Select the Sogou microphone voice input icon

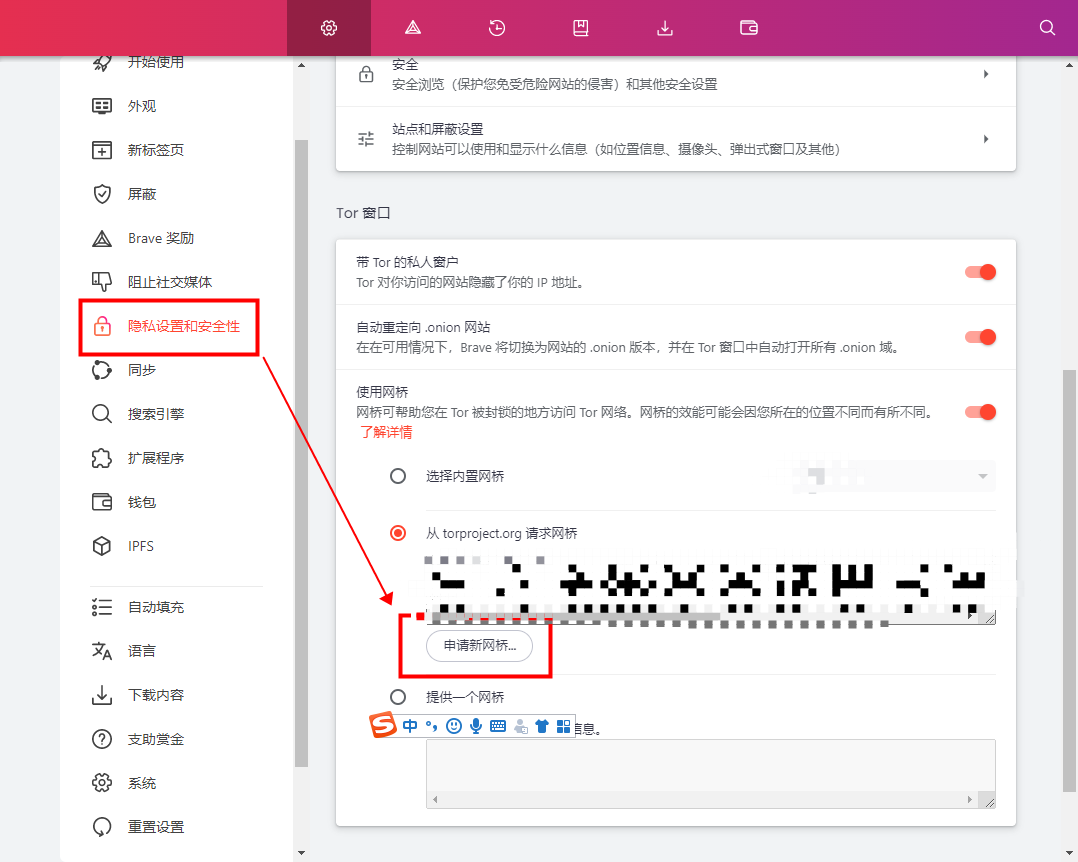(475, 726)
